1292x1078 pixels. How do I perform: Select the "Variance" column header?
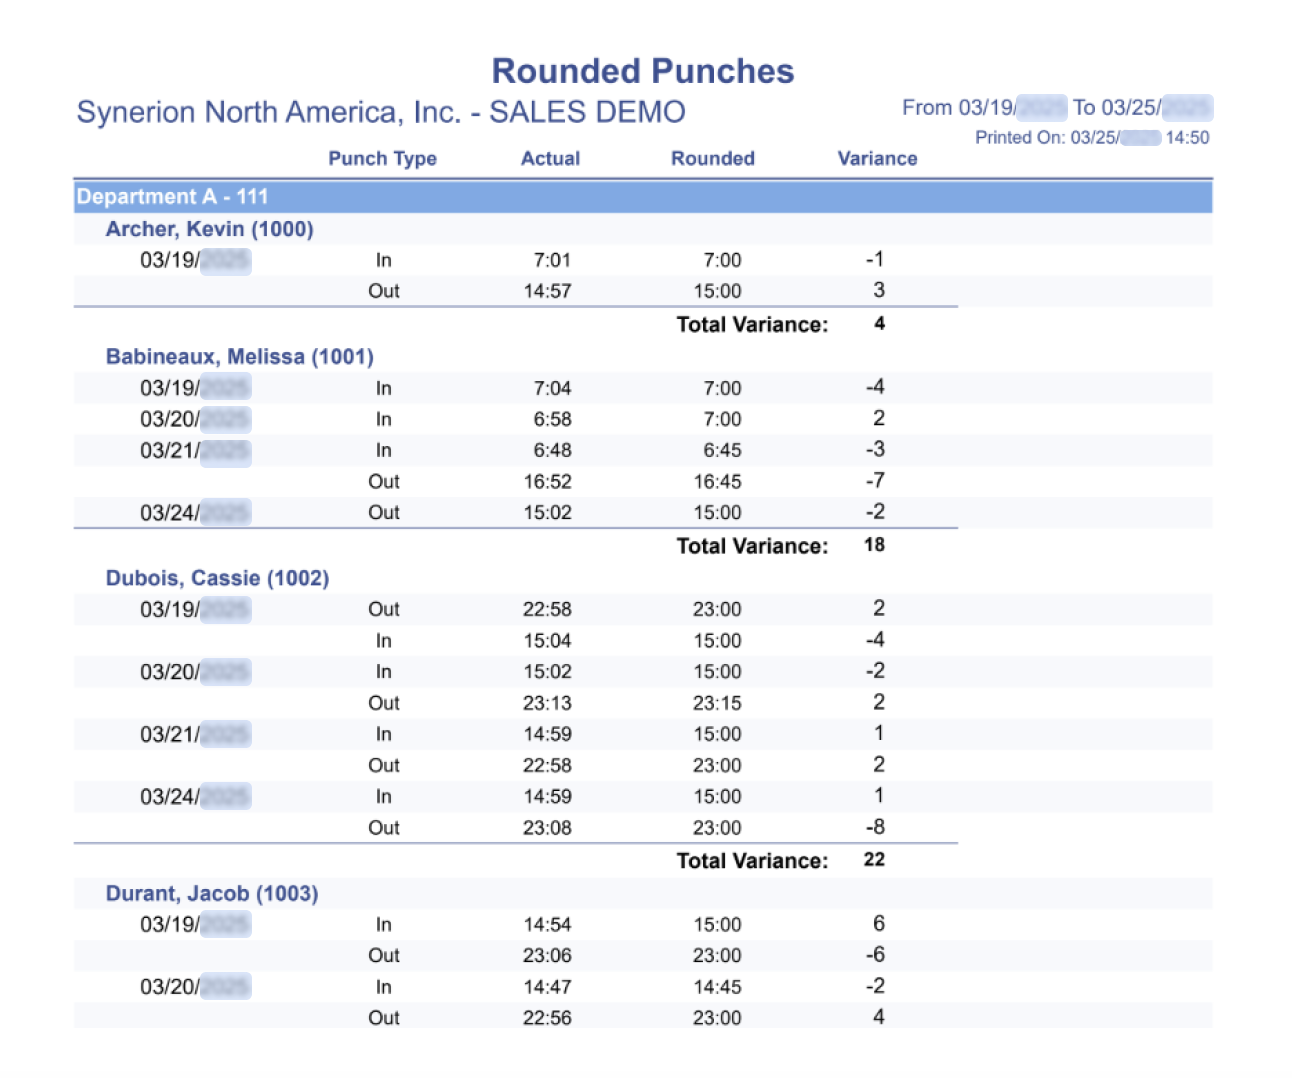click(x=877, y=158)
